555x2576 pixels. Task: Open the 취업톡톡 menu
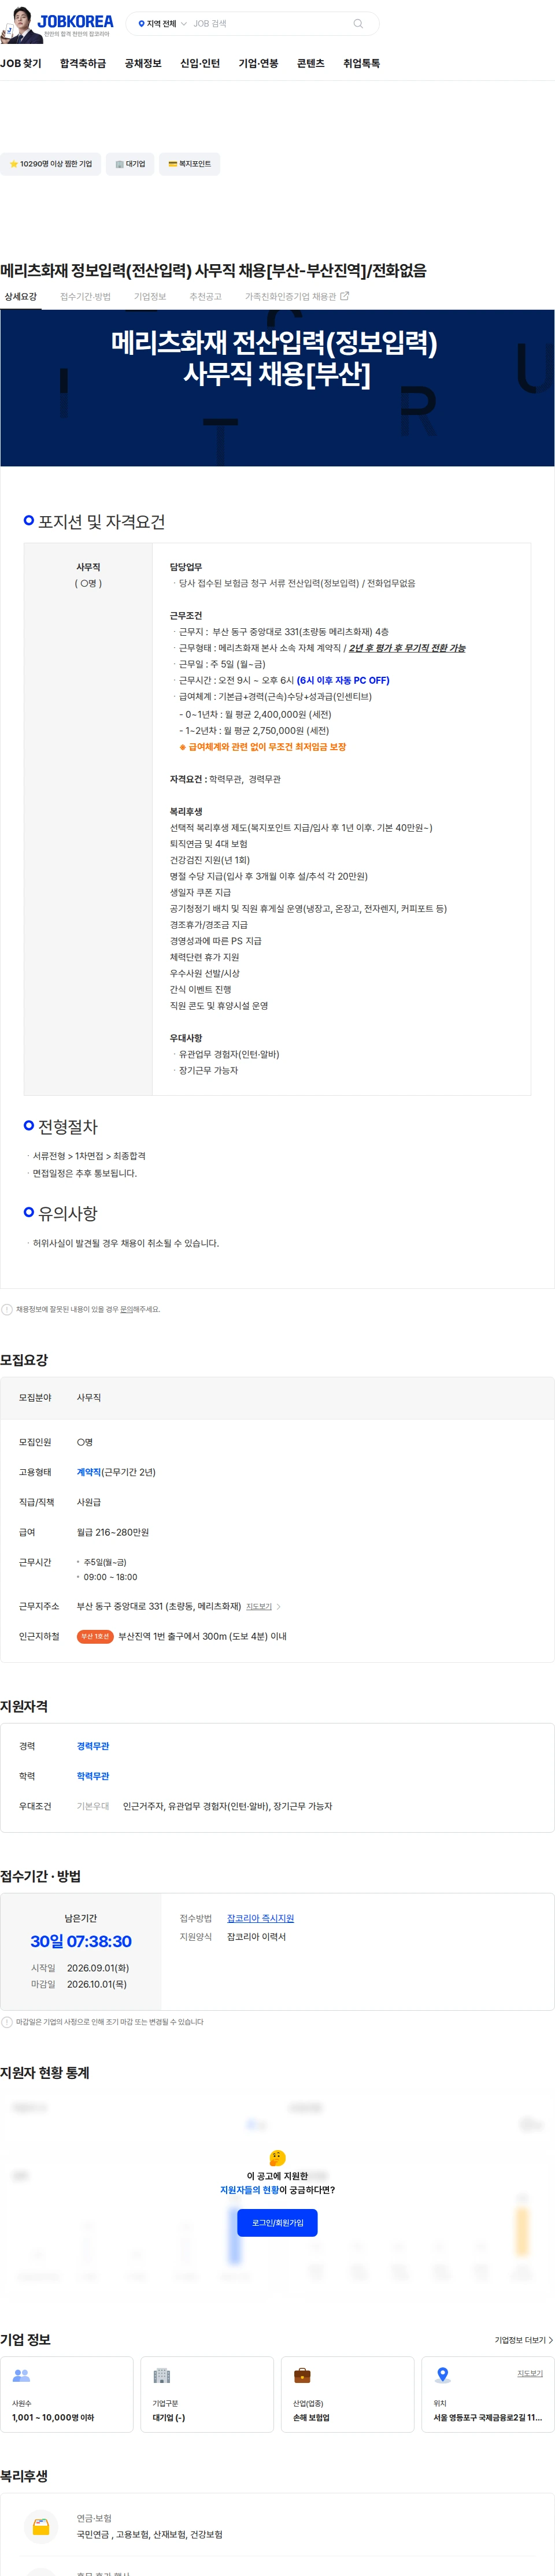(x=362, y=63)
